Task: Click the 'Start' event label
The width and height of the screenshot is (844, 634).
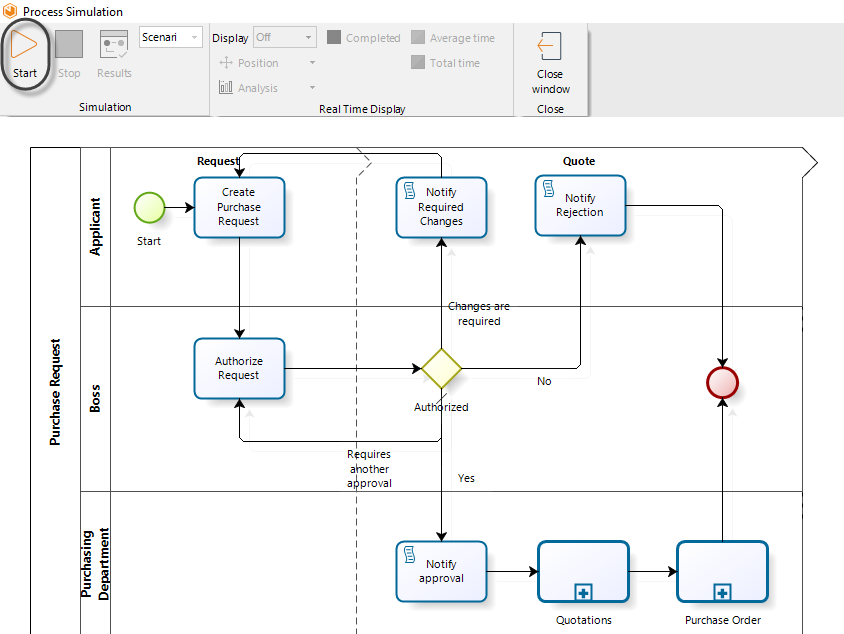Action: (x=149, y=241)
